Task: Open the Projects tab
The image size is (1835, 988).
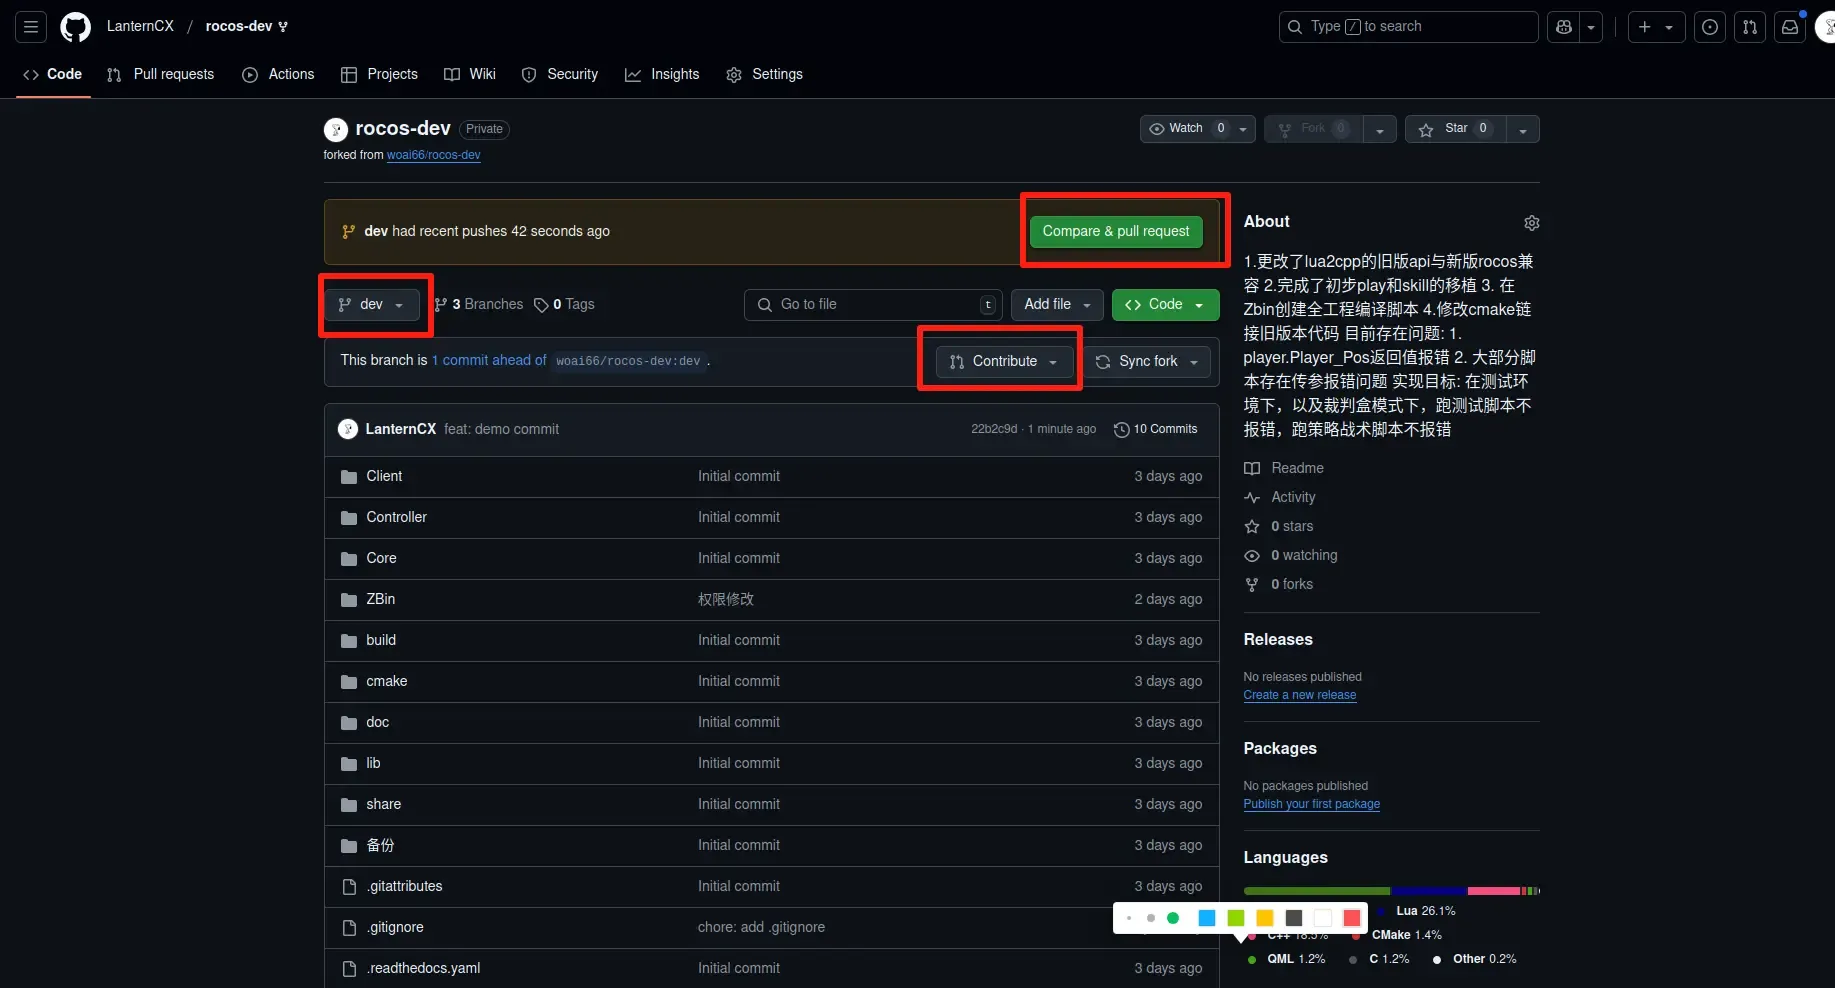Action: click(380, 75)
